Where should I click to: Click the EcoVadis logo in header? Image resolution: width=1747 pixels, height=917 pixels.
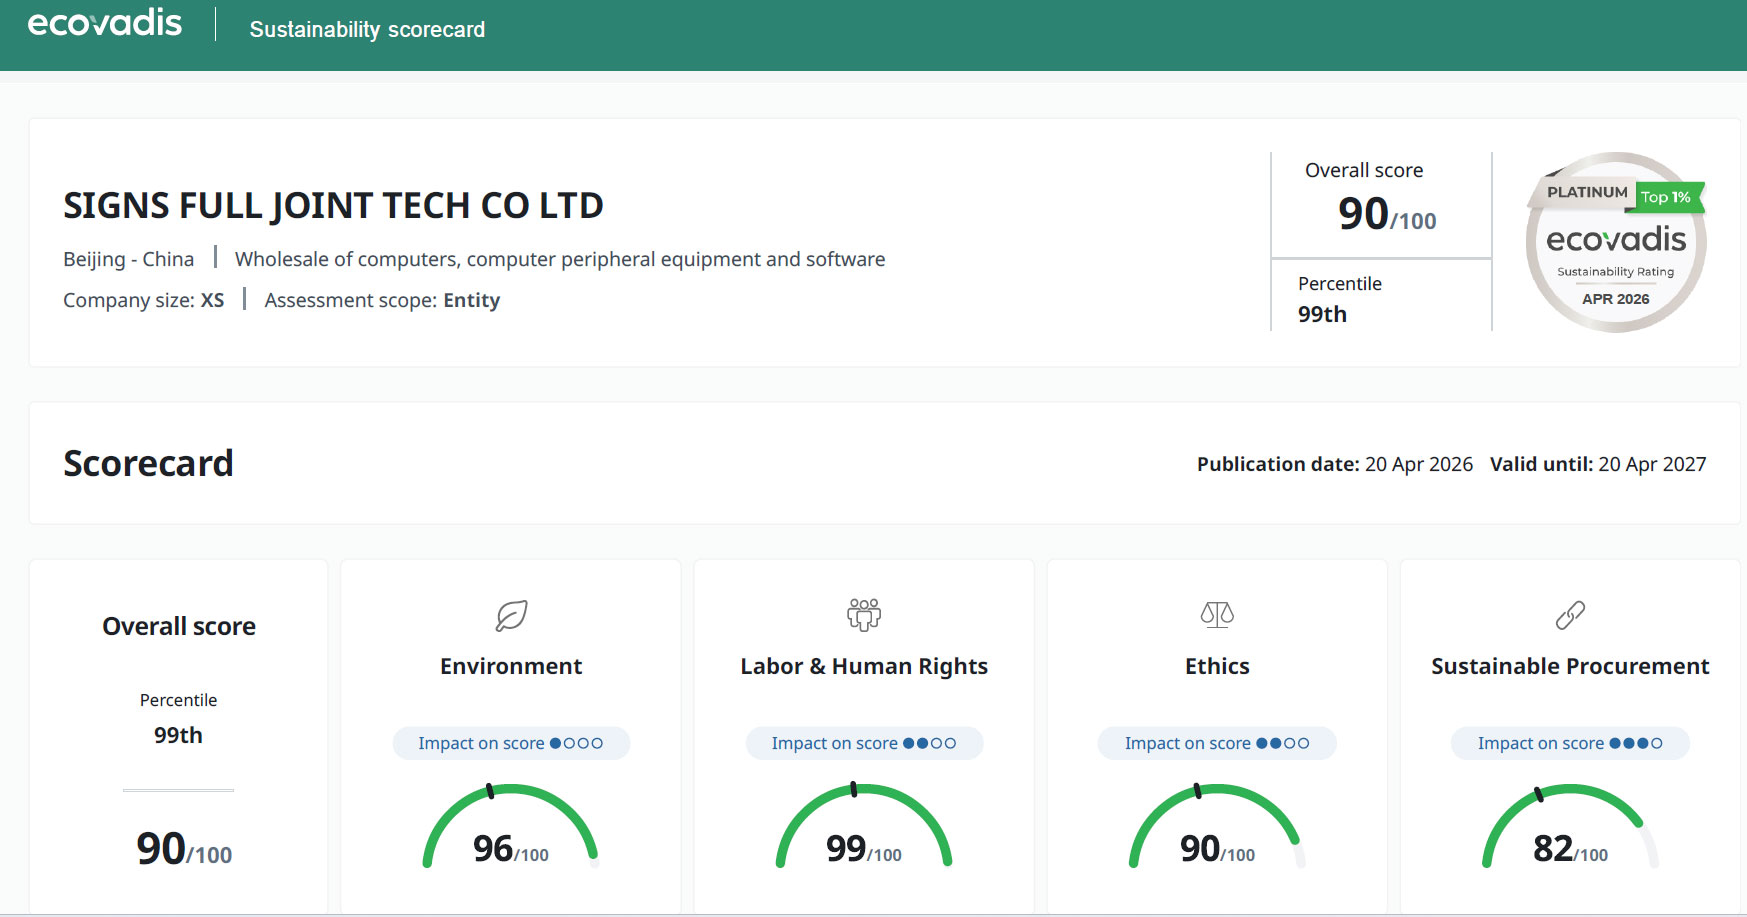[105, 23]
